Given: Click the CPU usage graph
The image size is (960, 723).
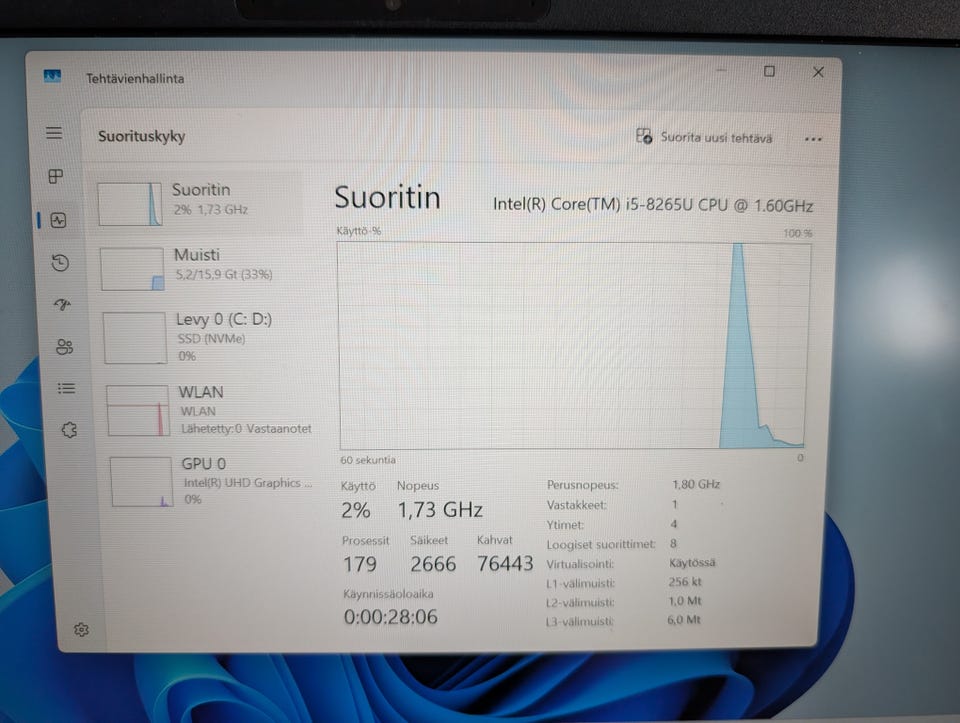Looking at the screenshot, I should pyautogui.click(x=574, y=345).
